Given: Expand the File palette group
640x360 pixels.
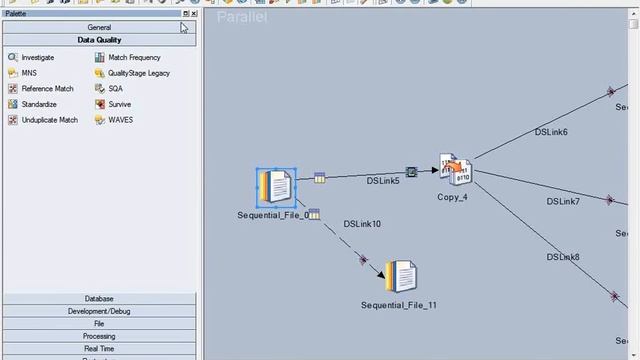Looking at the screenshot, I should coord(99,324).
